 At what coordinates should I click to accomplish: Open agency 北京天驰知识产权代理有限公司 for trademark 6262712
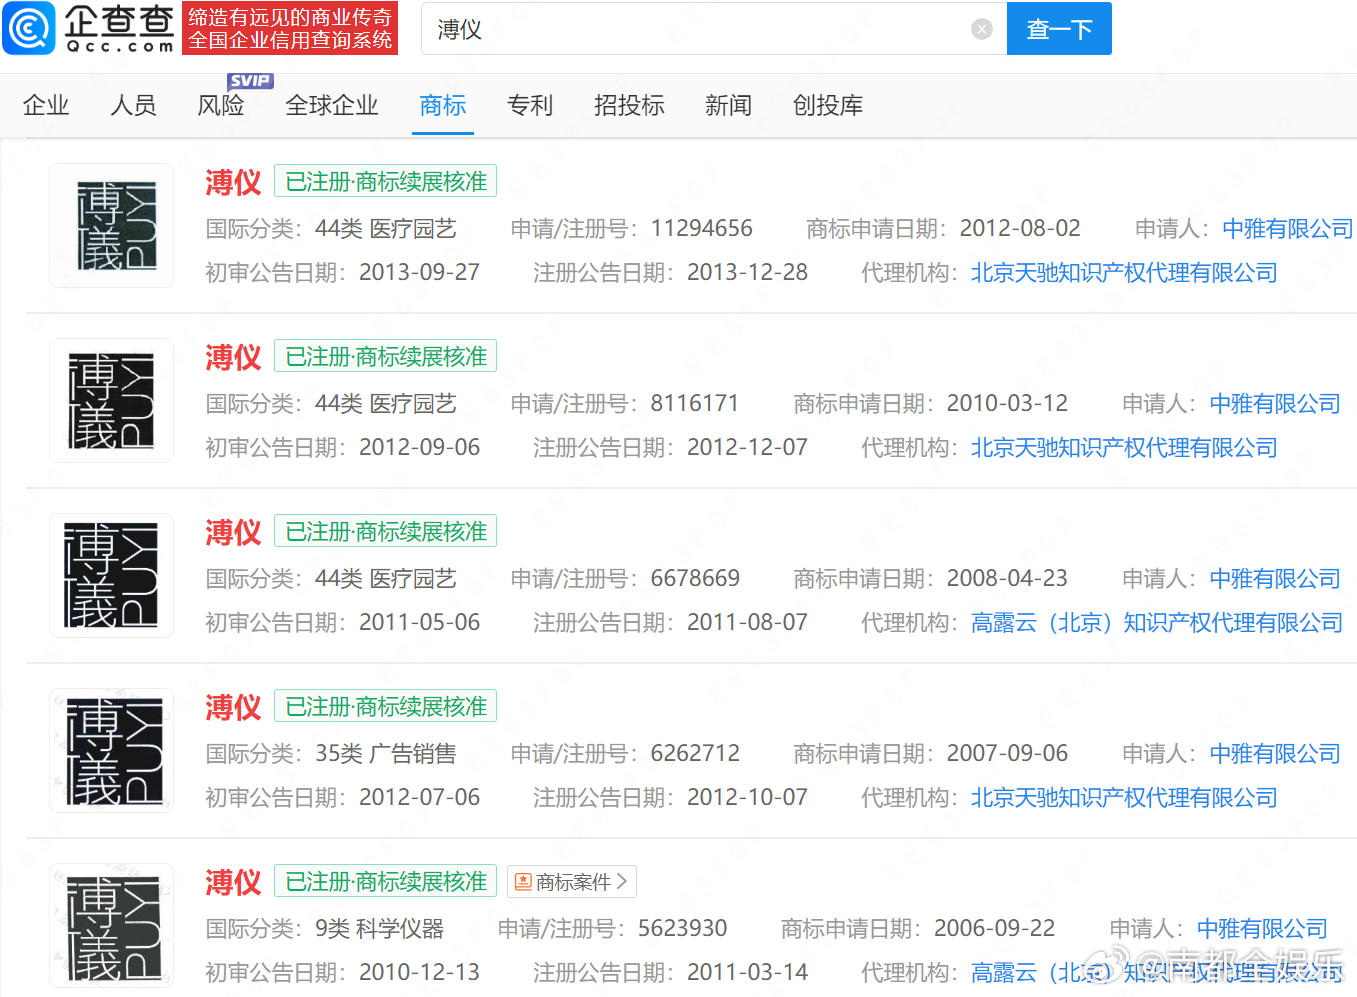click(1124, 798)
